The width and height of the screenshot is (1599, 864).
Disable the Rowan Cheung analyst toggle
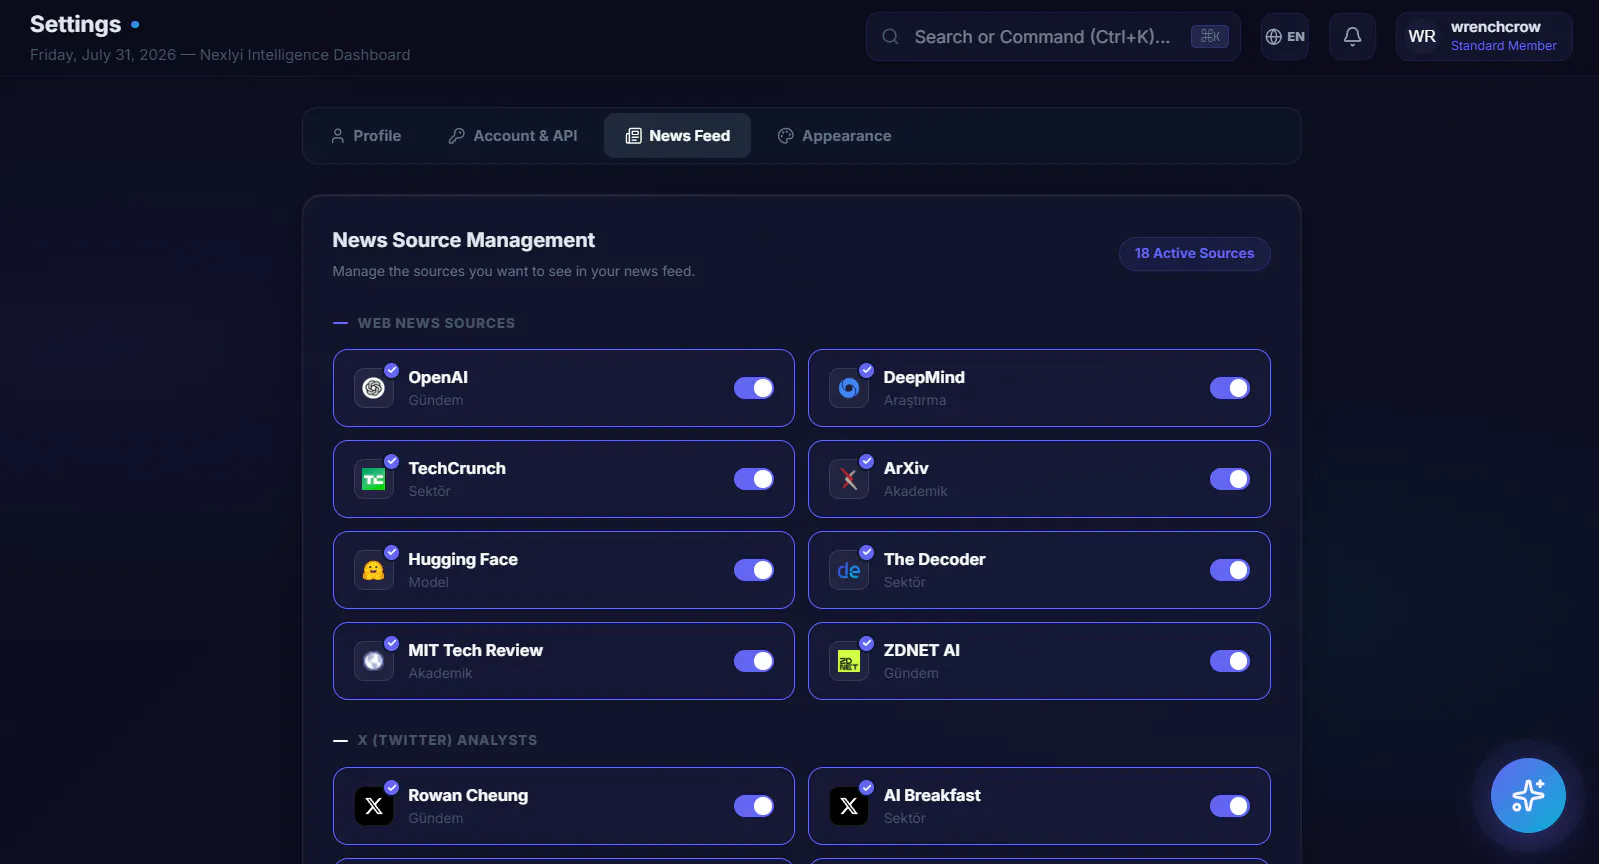click(754, 806)
